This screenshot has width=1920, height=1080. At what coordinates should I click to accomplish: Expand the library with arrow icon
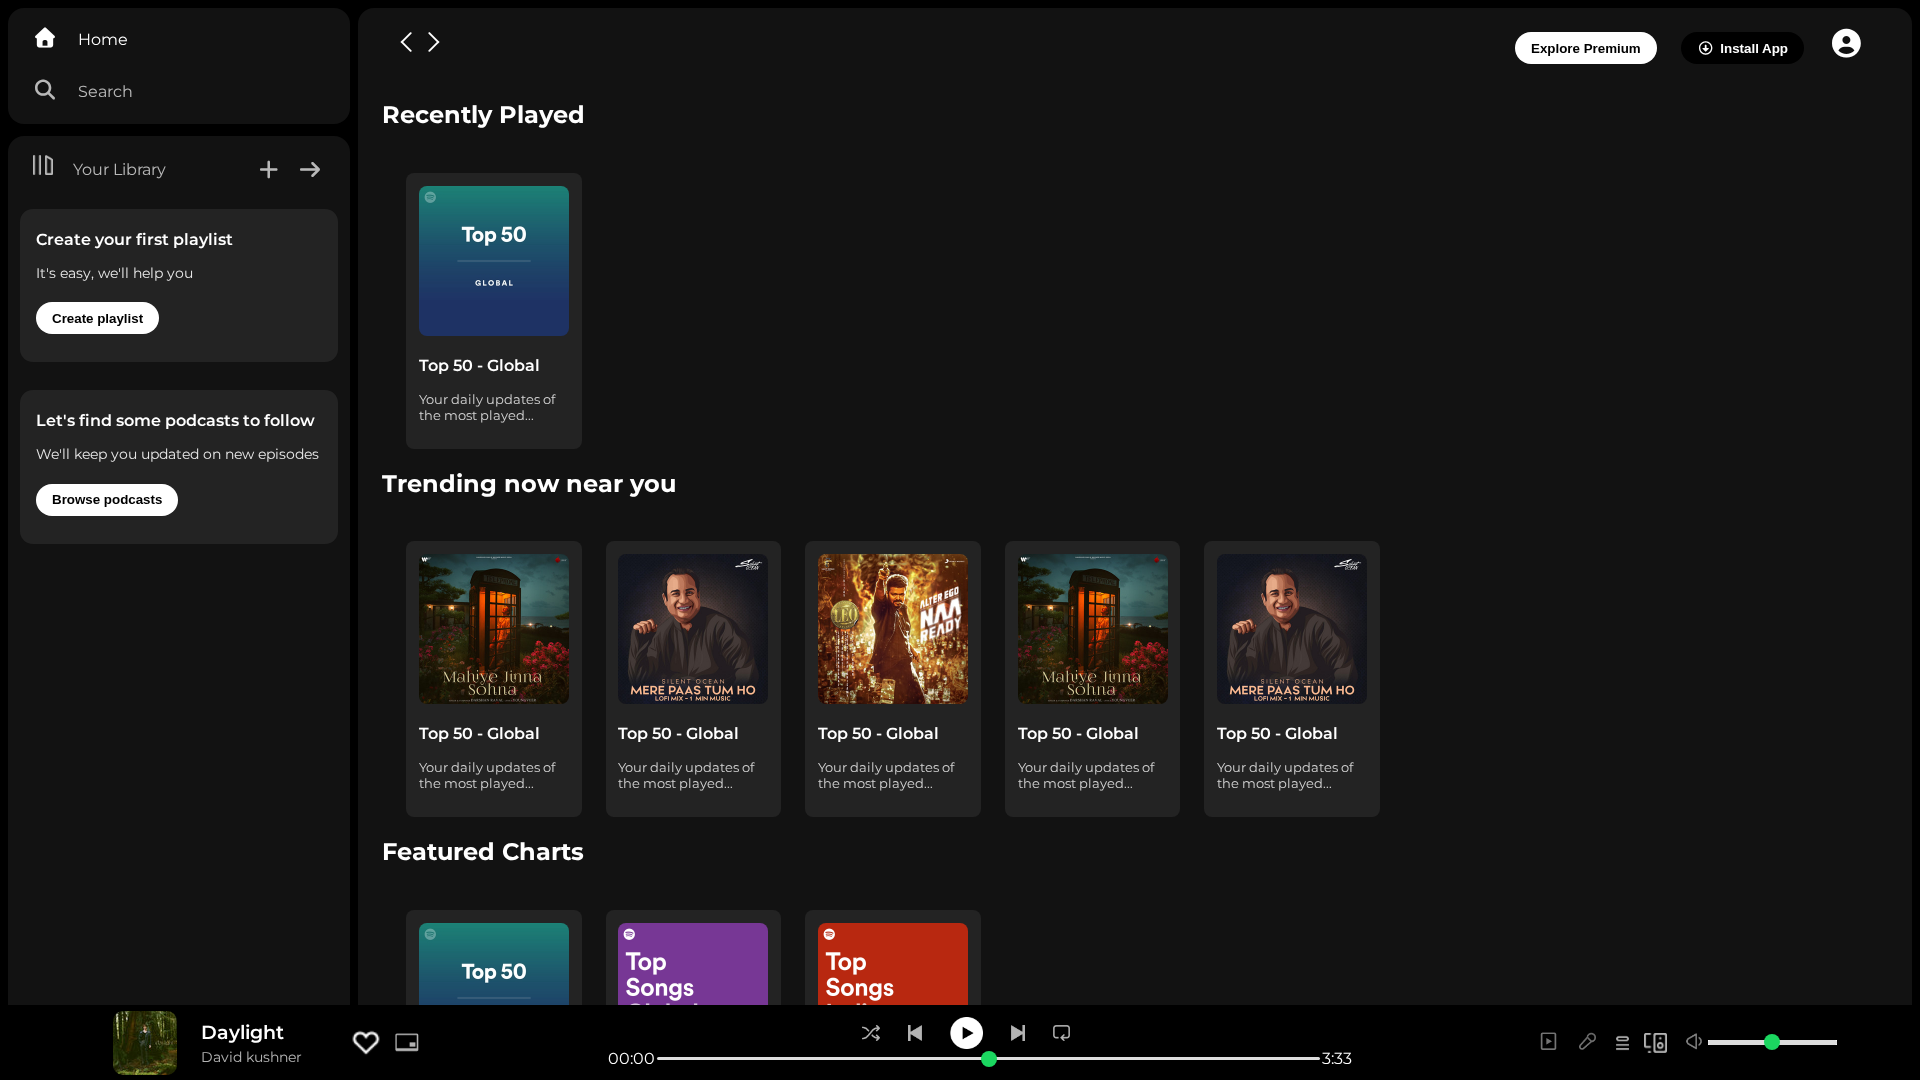pyautogui.click(x=310, y=170)
